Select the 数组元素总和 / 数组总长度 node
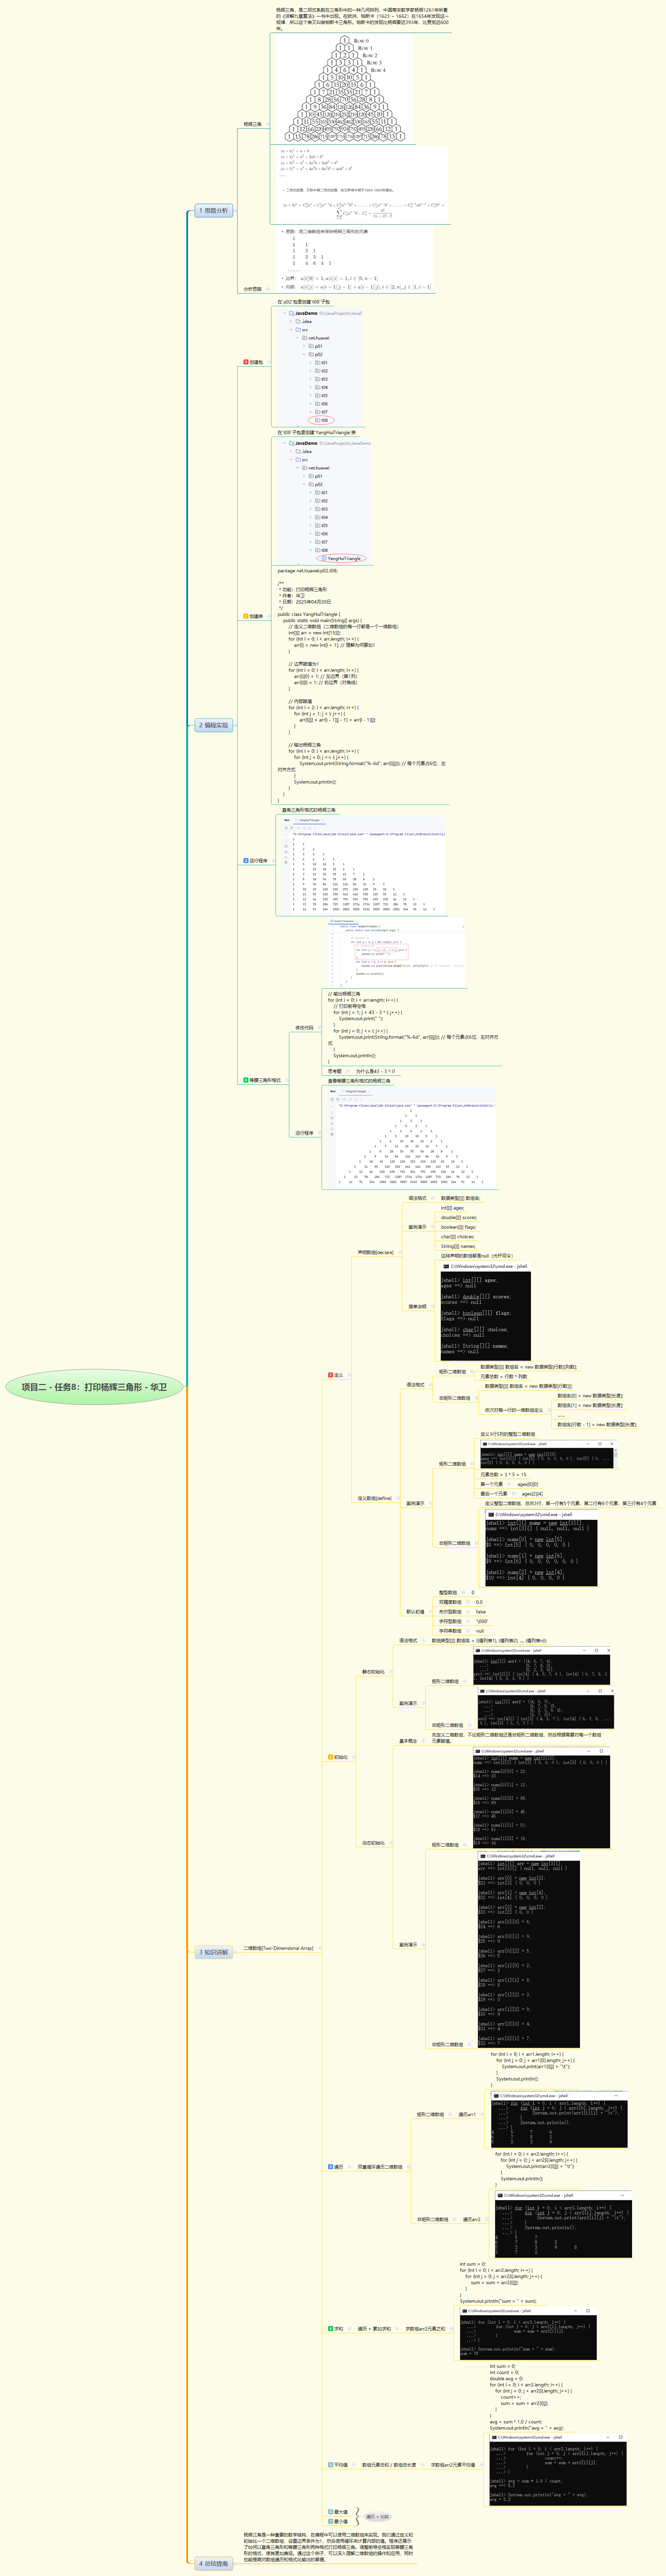This screenshot has height=2576, width=666. [x=389, y=2465]
